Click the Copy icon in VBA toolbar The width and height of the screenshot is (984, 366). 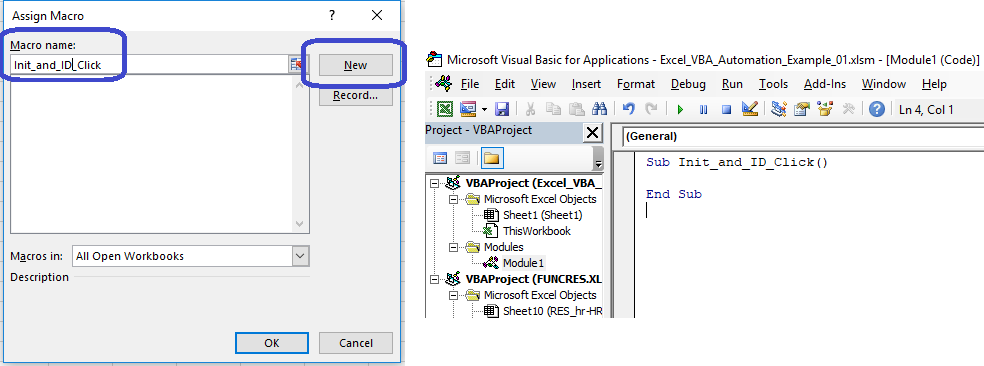coord(554,109)
